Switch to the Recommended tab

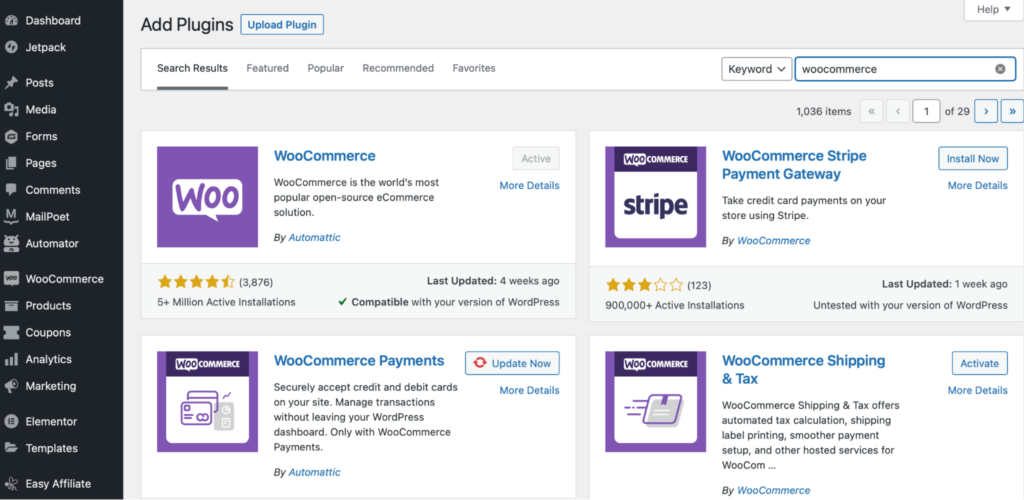398,68
